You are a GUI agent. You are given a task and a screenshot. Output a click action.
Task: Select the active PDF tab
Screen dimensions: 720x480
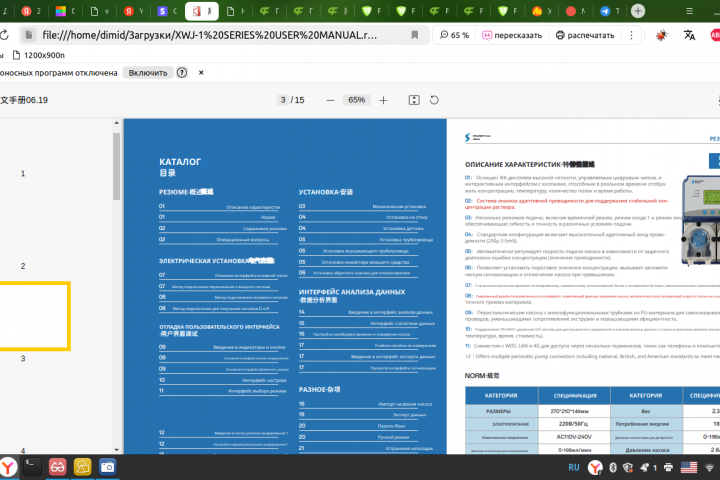[202, 11]
